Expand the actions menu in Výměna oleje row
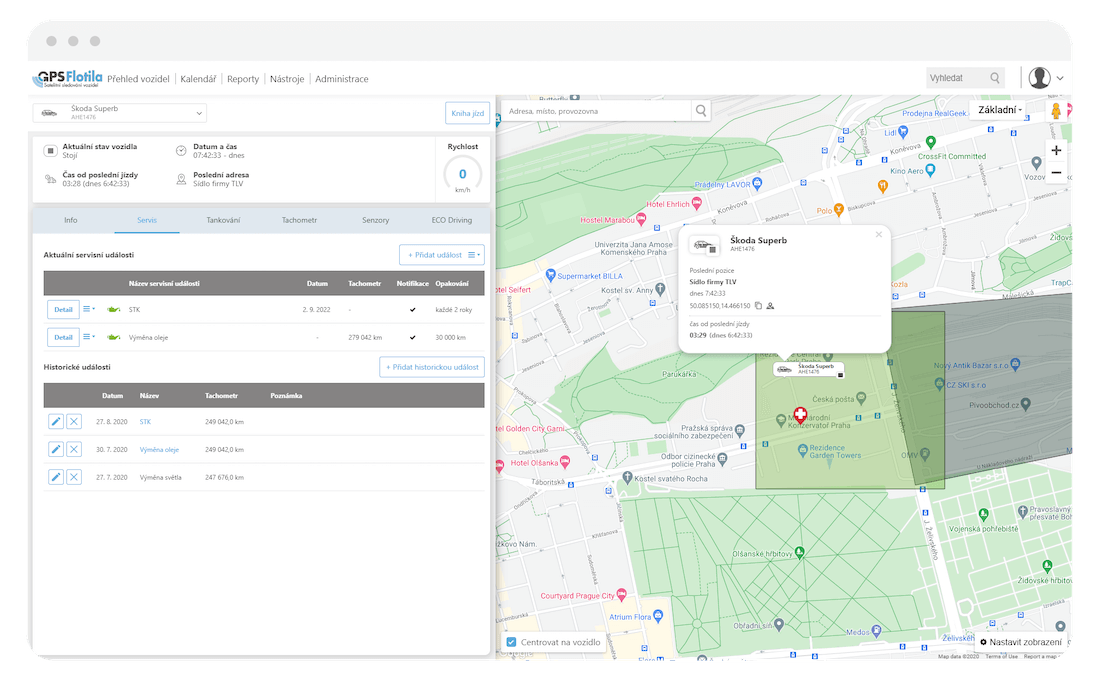This screenshot has height=679, width=1100. click(89, 337)
